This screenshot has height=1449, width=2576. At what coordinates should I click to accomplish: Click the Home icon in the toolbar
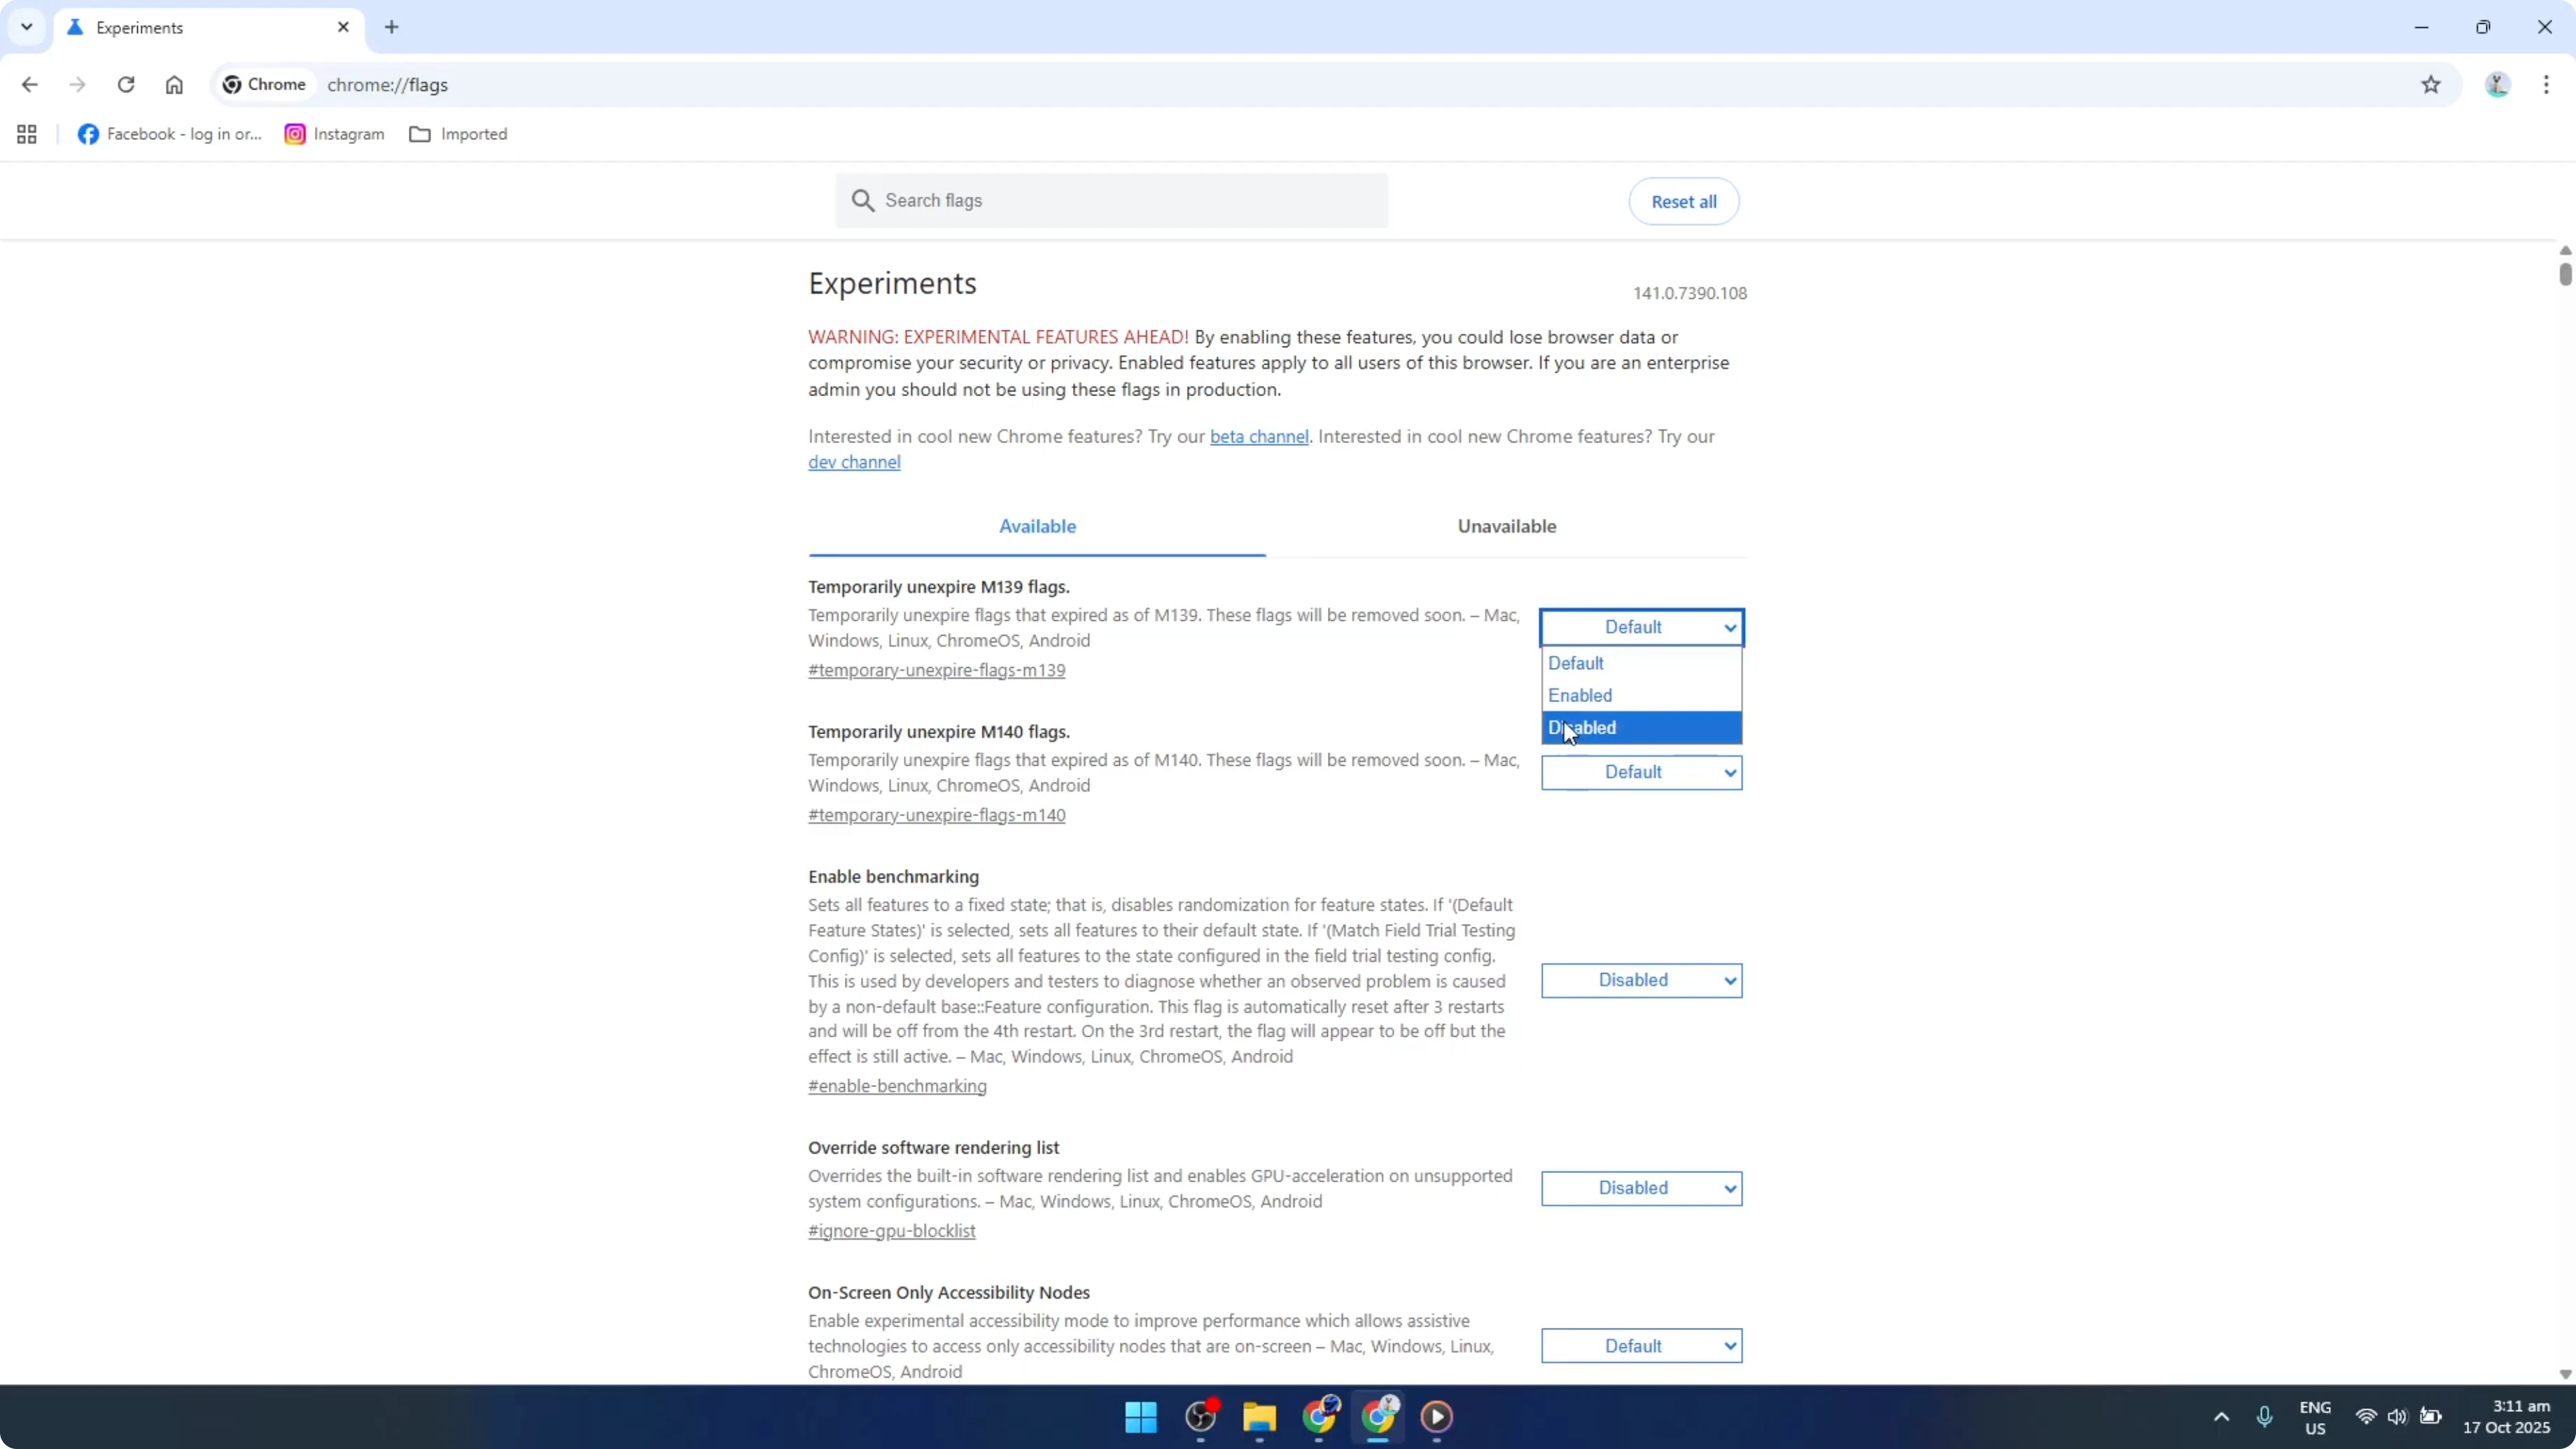[x=174, y=85]
